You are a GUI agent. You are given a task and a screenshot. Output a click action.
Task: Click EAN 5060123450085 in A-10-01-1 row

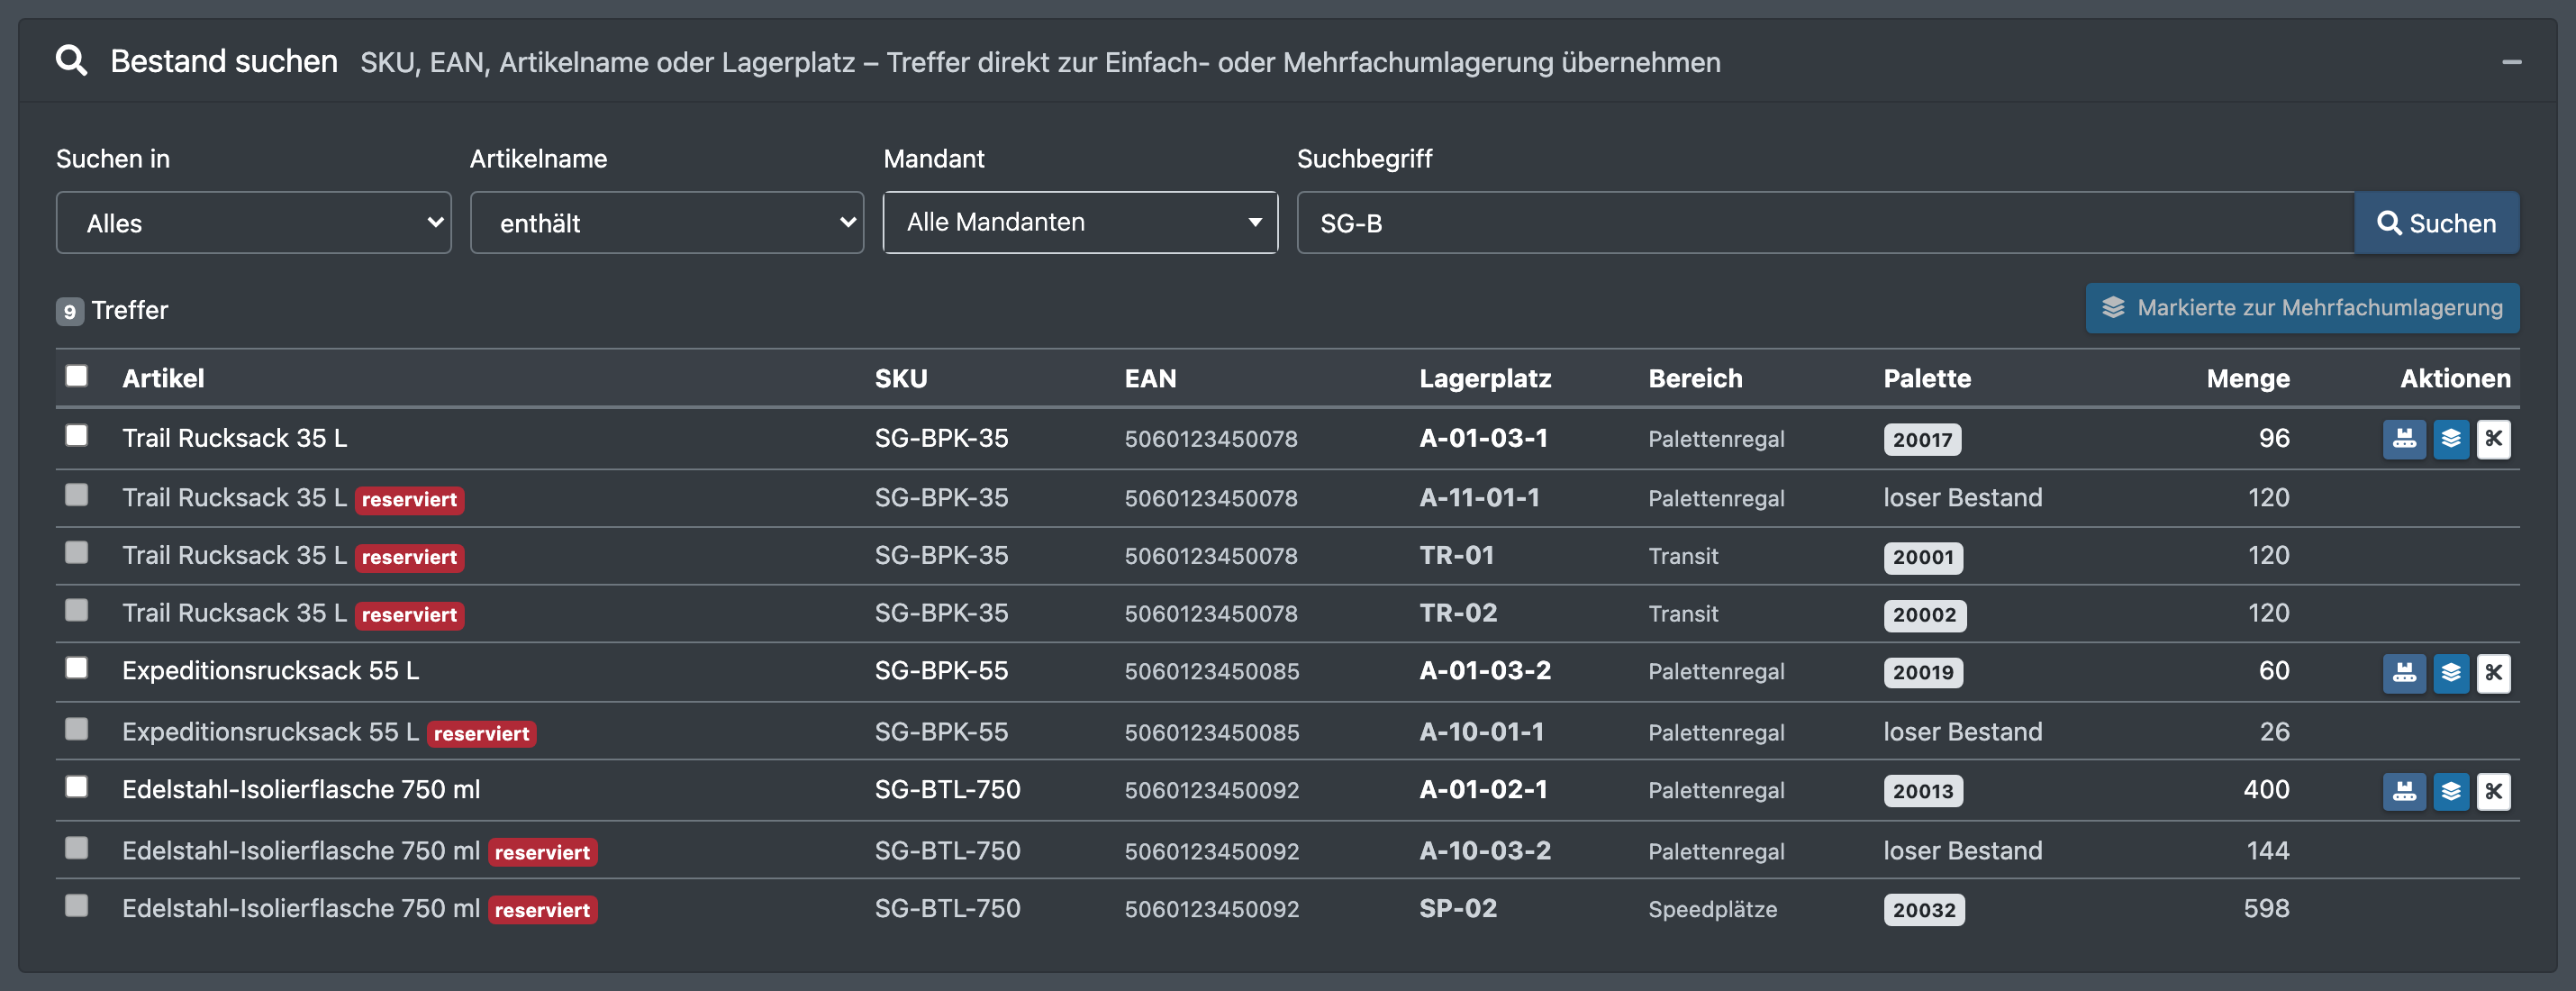(x=1211, y=733)
